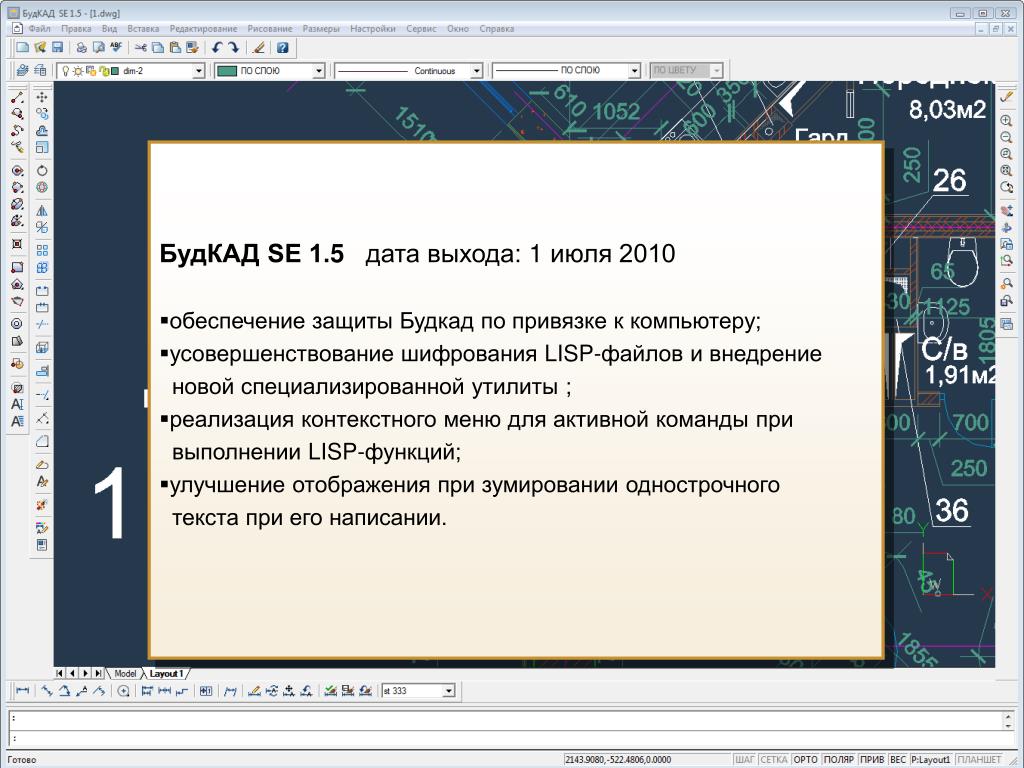Click the Save (floppy disk) icon

pos(57,48)
